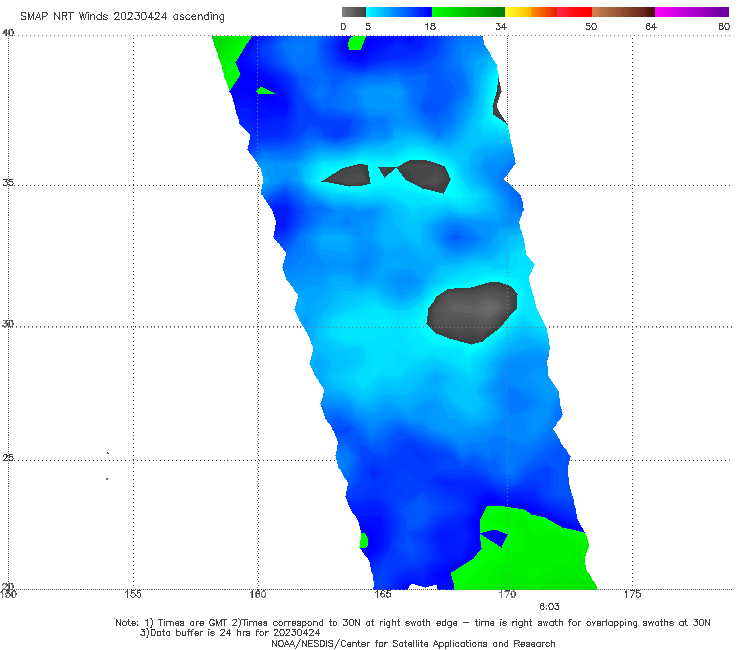This screenshot has width=740, height=650.
Task: Click the colorbar label '64'
Action: [x=651, y=26]
